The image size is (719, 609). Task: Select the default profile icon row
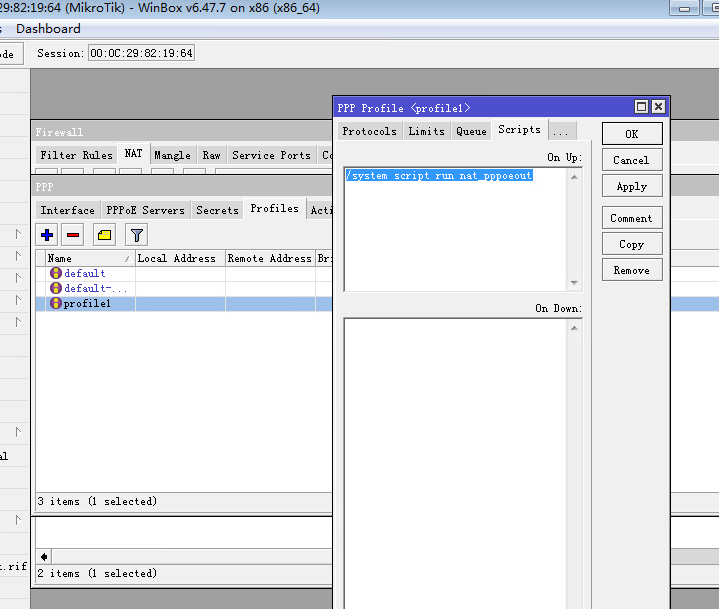coord(55,273)
